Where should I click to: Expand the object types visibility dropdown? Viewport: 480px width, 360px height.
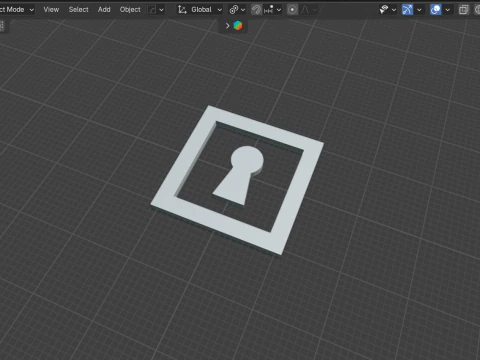click(394, 10)
